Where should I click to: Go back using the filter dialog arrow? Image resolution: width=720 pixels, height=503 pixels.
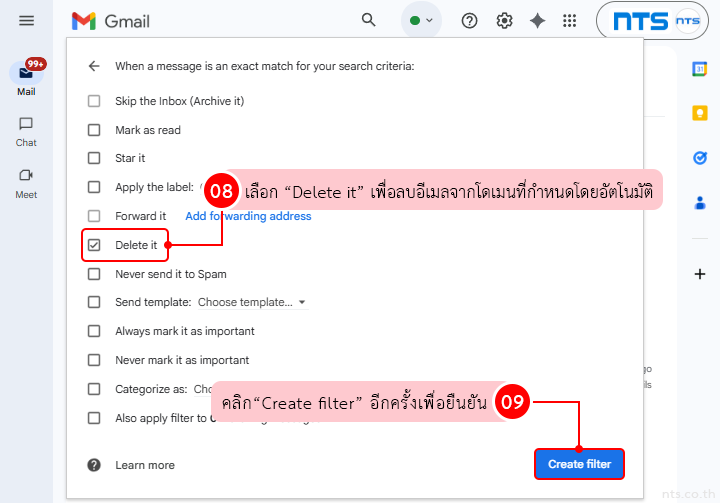coord(94,66)
